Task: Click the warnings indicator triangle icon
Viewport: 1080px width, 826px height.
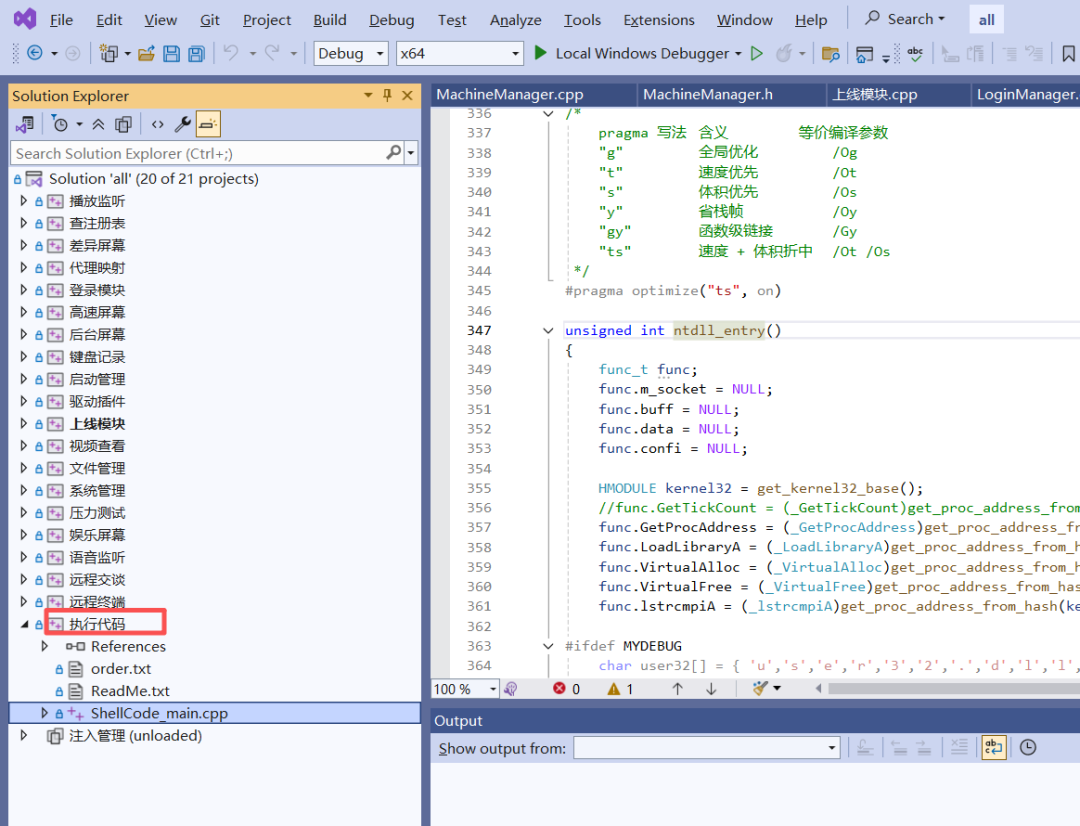Action: click(614, 689)
